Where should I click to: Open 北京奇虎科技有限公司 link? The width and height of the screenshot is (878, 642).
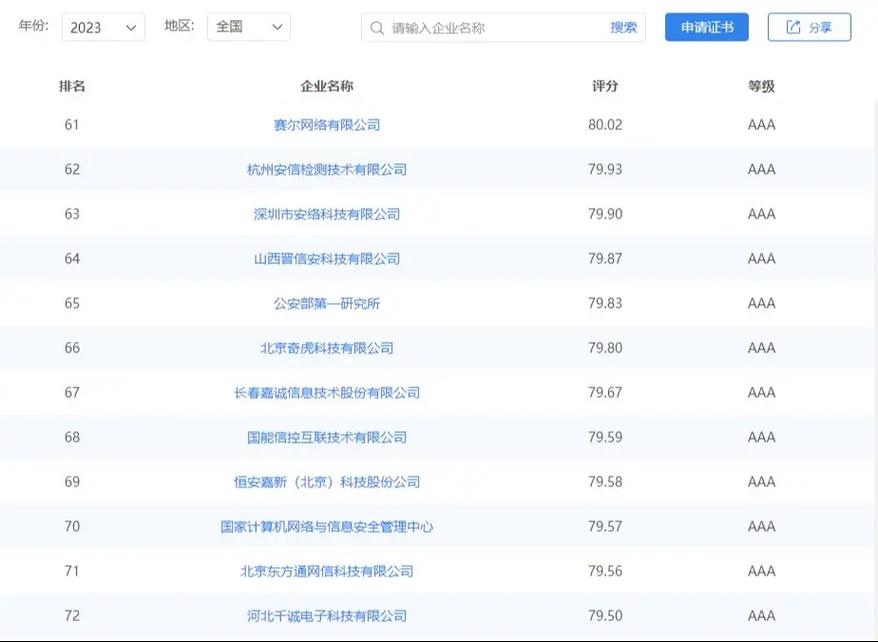pos(326,348)
